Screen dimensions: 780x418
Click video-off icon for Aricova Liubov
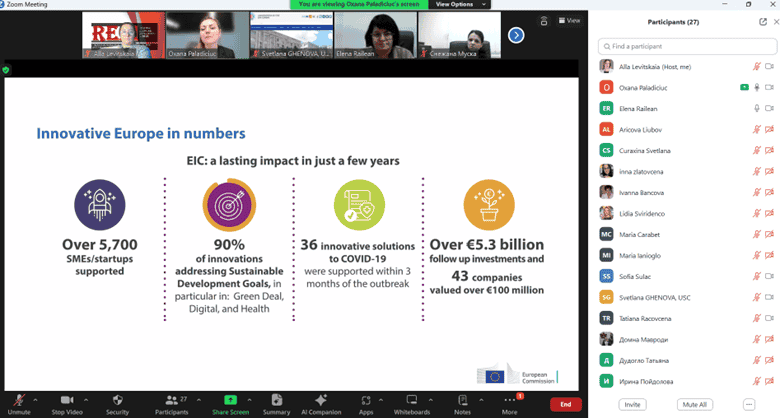coord(769,129)
